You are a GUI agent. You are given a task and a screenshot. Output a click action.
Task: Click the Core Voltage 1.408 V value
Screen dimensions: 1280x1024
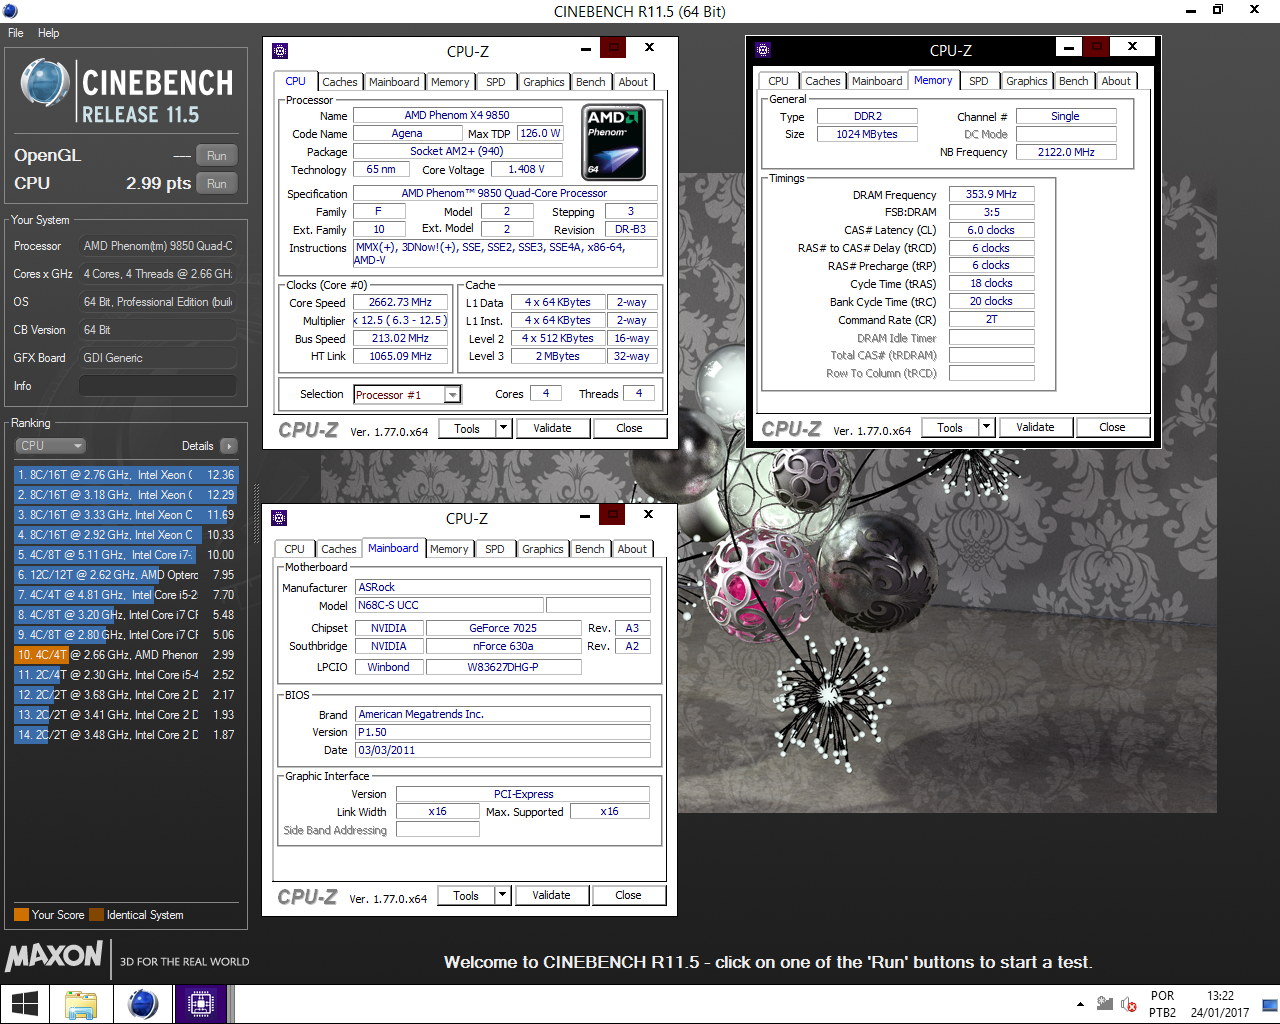point(526,169)
